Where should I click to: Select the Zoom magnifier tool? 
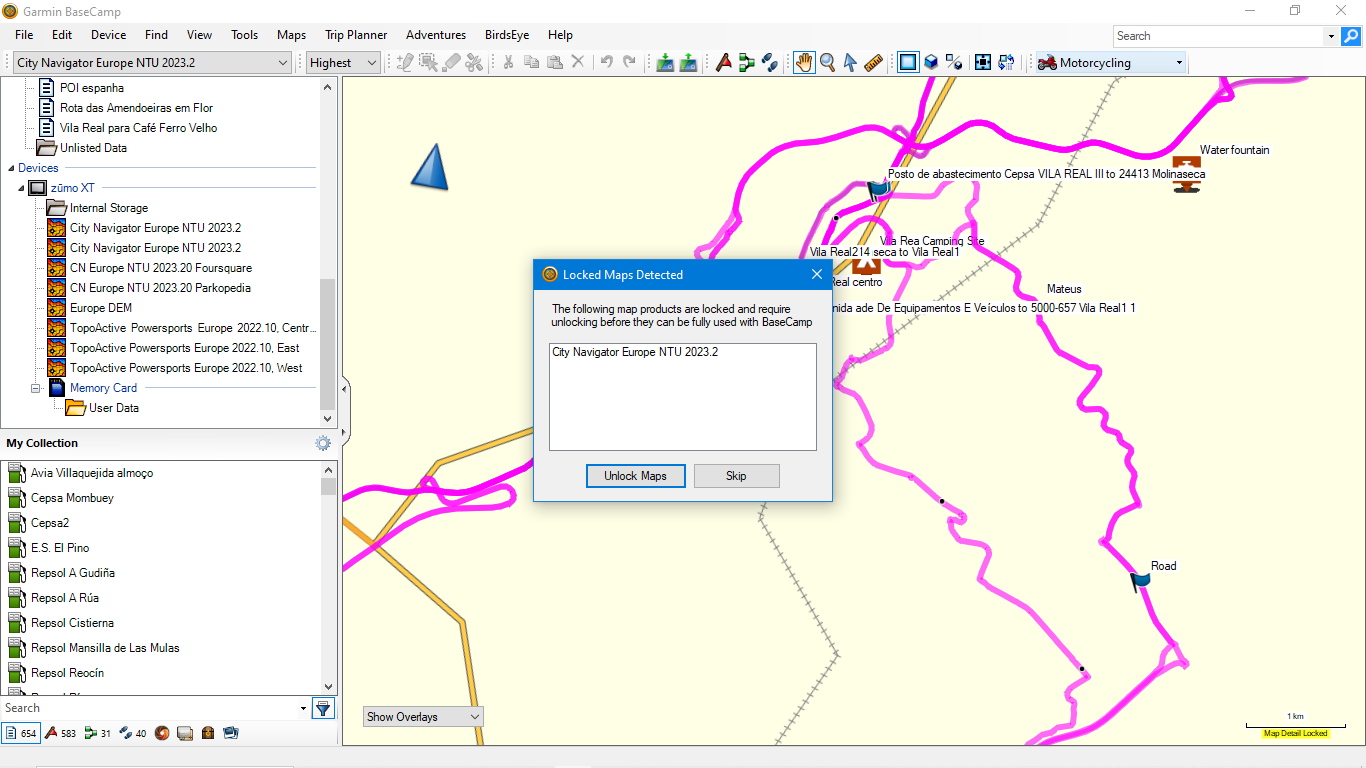(x=828, y=62)
